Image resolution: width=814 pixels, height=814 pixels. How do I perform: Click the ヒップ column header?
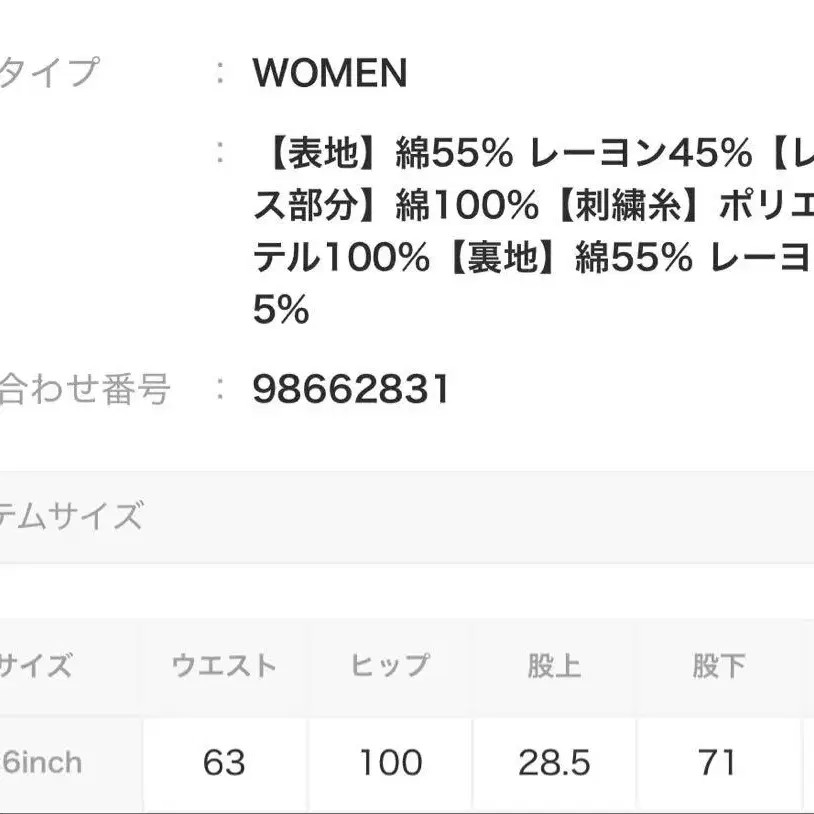pyautogui.click(x=390, y=666)
